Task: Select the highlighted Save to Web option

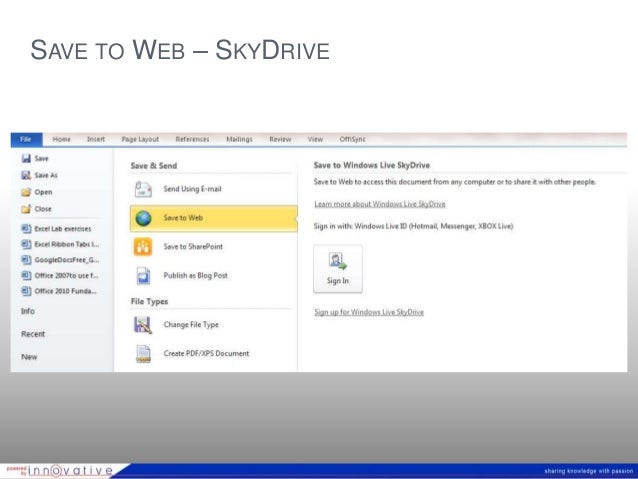Action: pyautogui.click(x=214, y=218)
